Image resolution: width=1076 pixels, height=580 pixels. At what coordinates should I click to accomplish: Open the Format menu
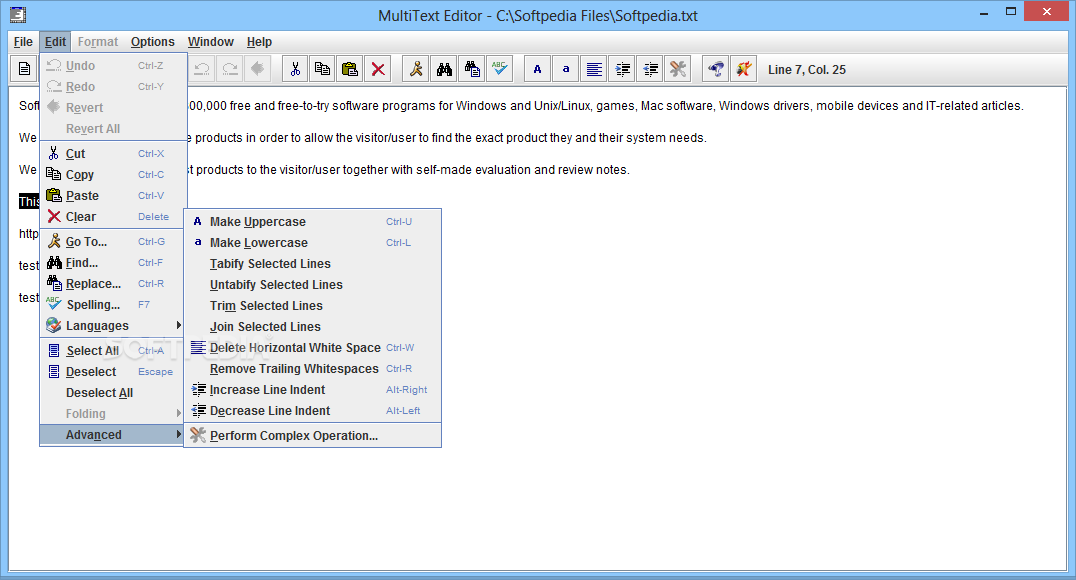(x=97, y=42)
